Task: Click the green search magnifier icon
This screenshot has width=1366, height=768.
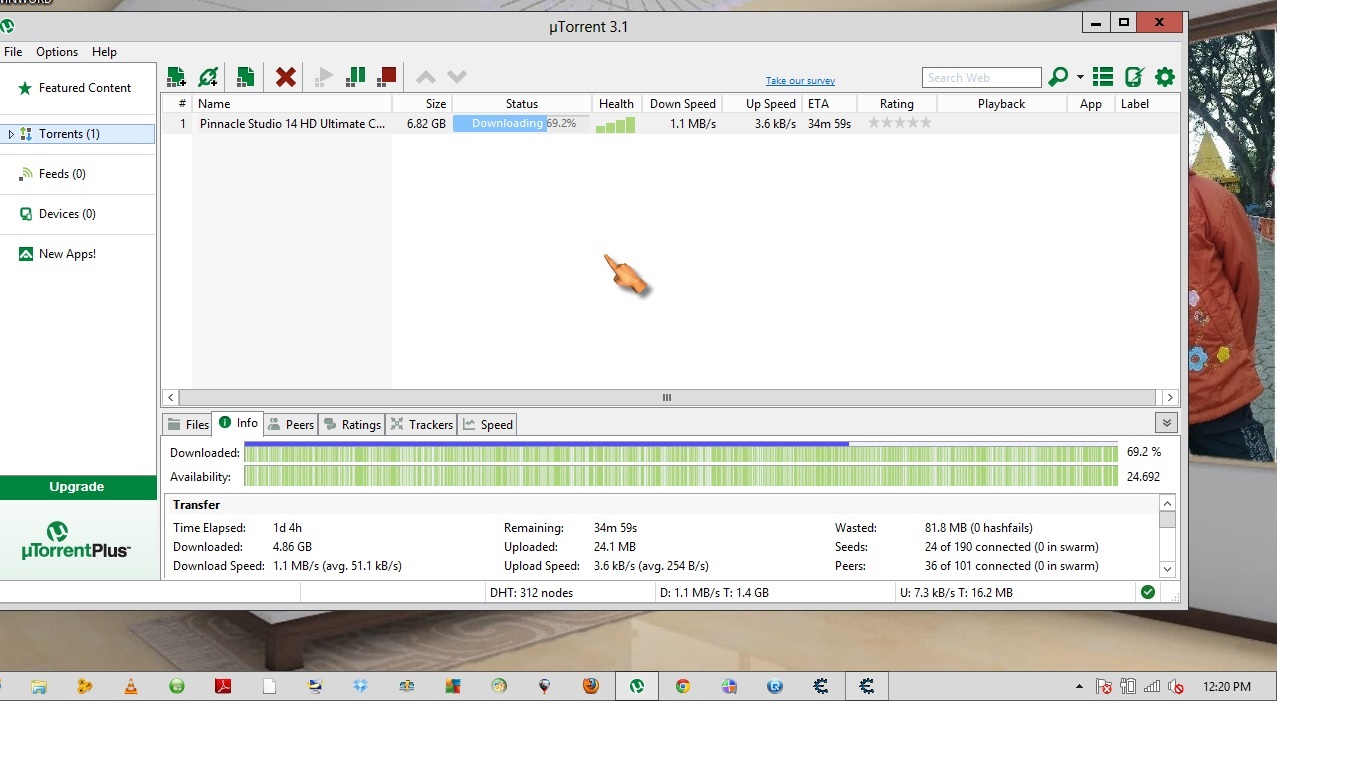Action: coord(1058,77)
